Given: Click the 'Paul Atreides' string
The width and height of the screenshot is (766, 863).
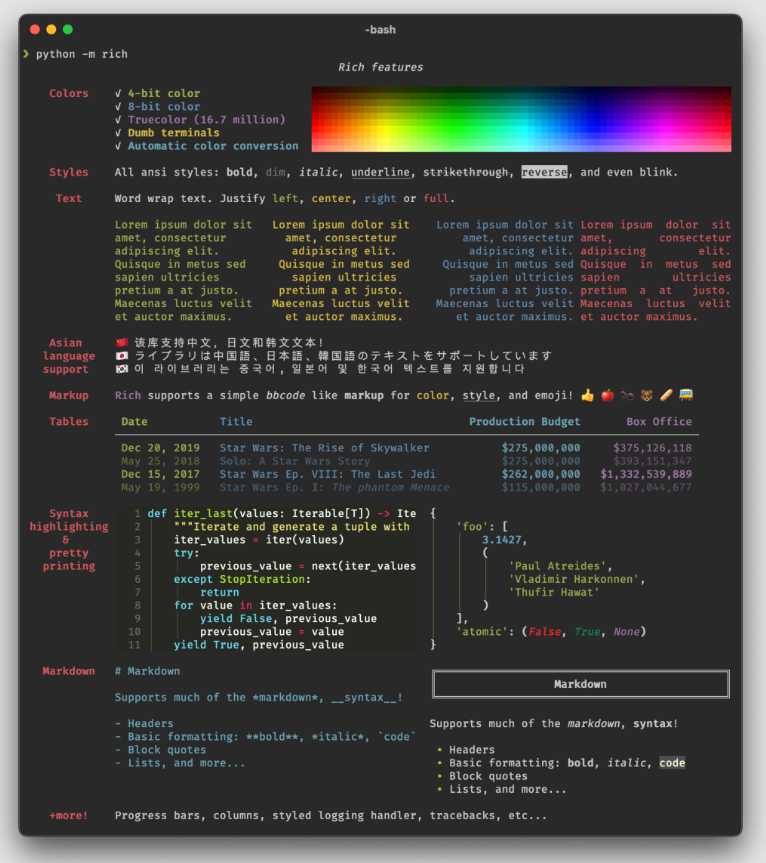Looking at the screenshot, I should [557, 566].
